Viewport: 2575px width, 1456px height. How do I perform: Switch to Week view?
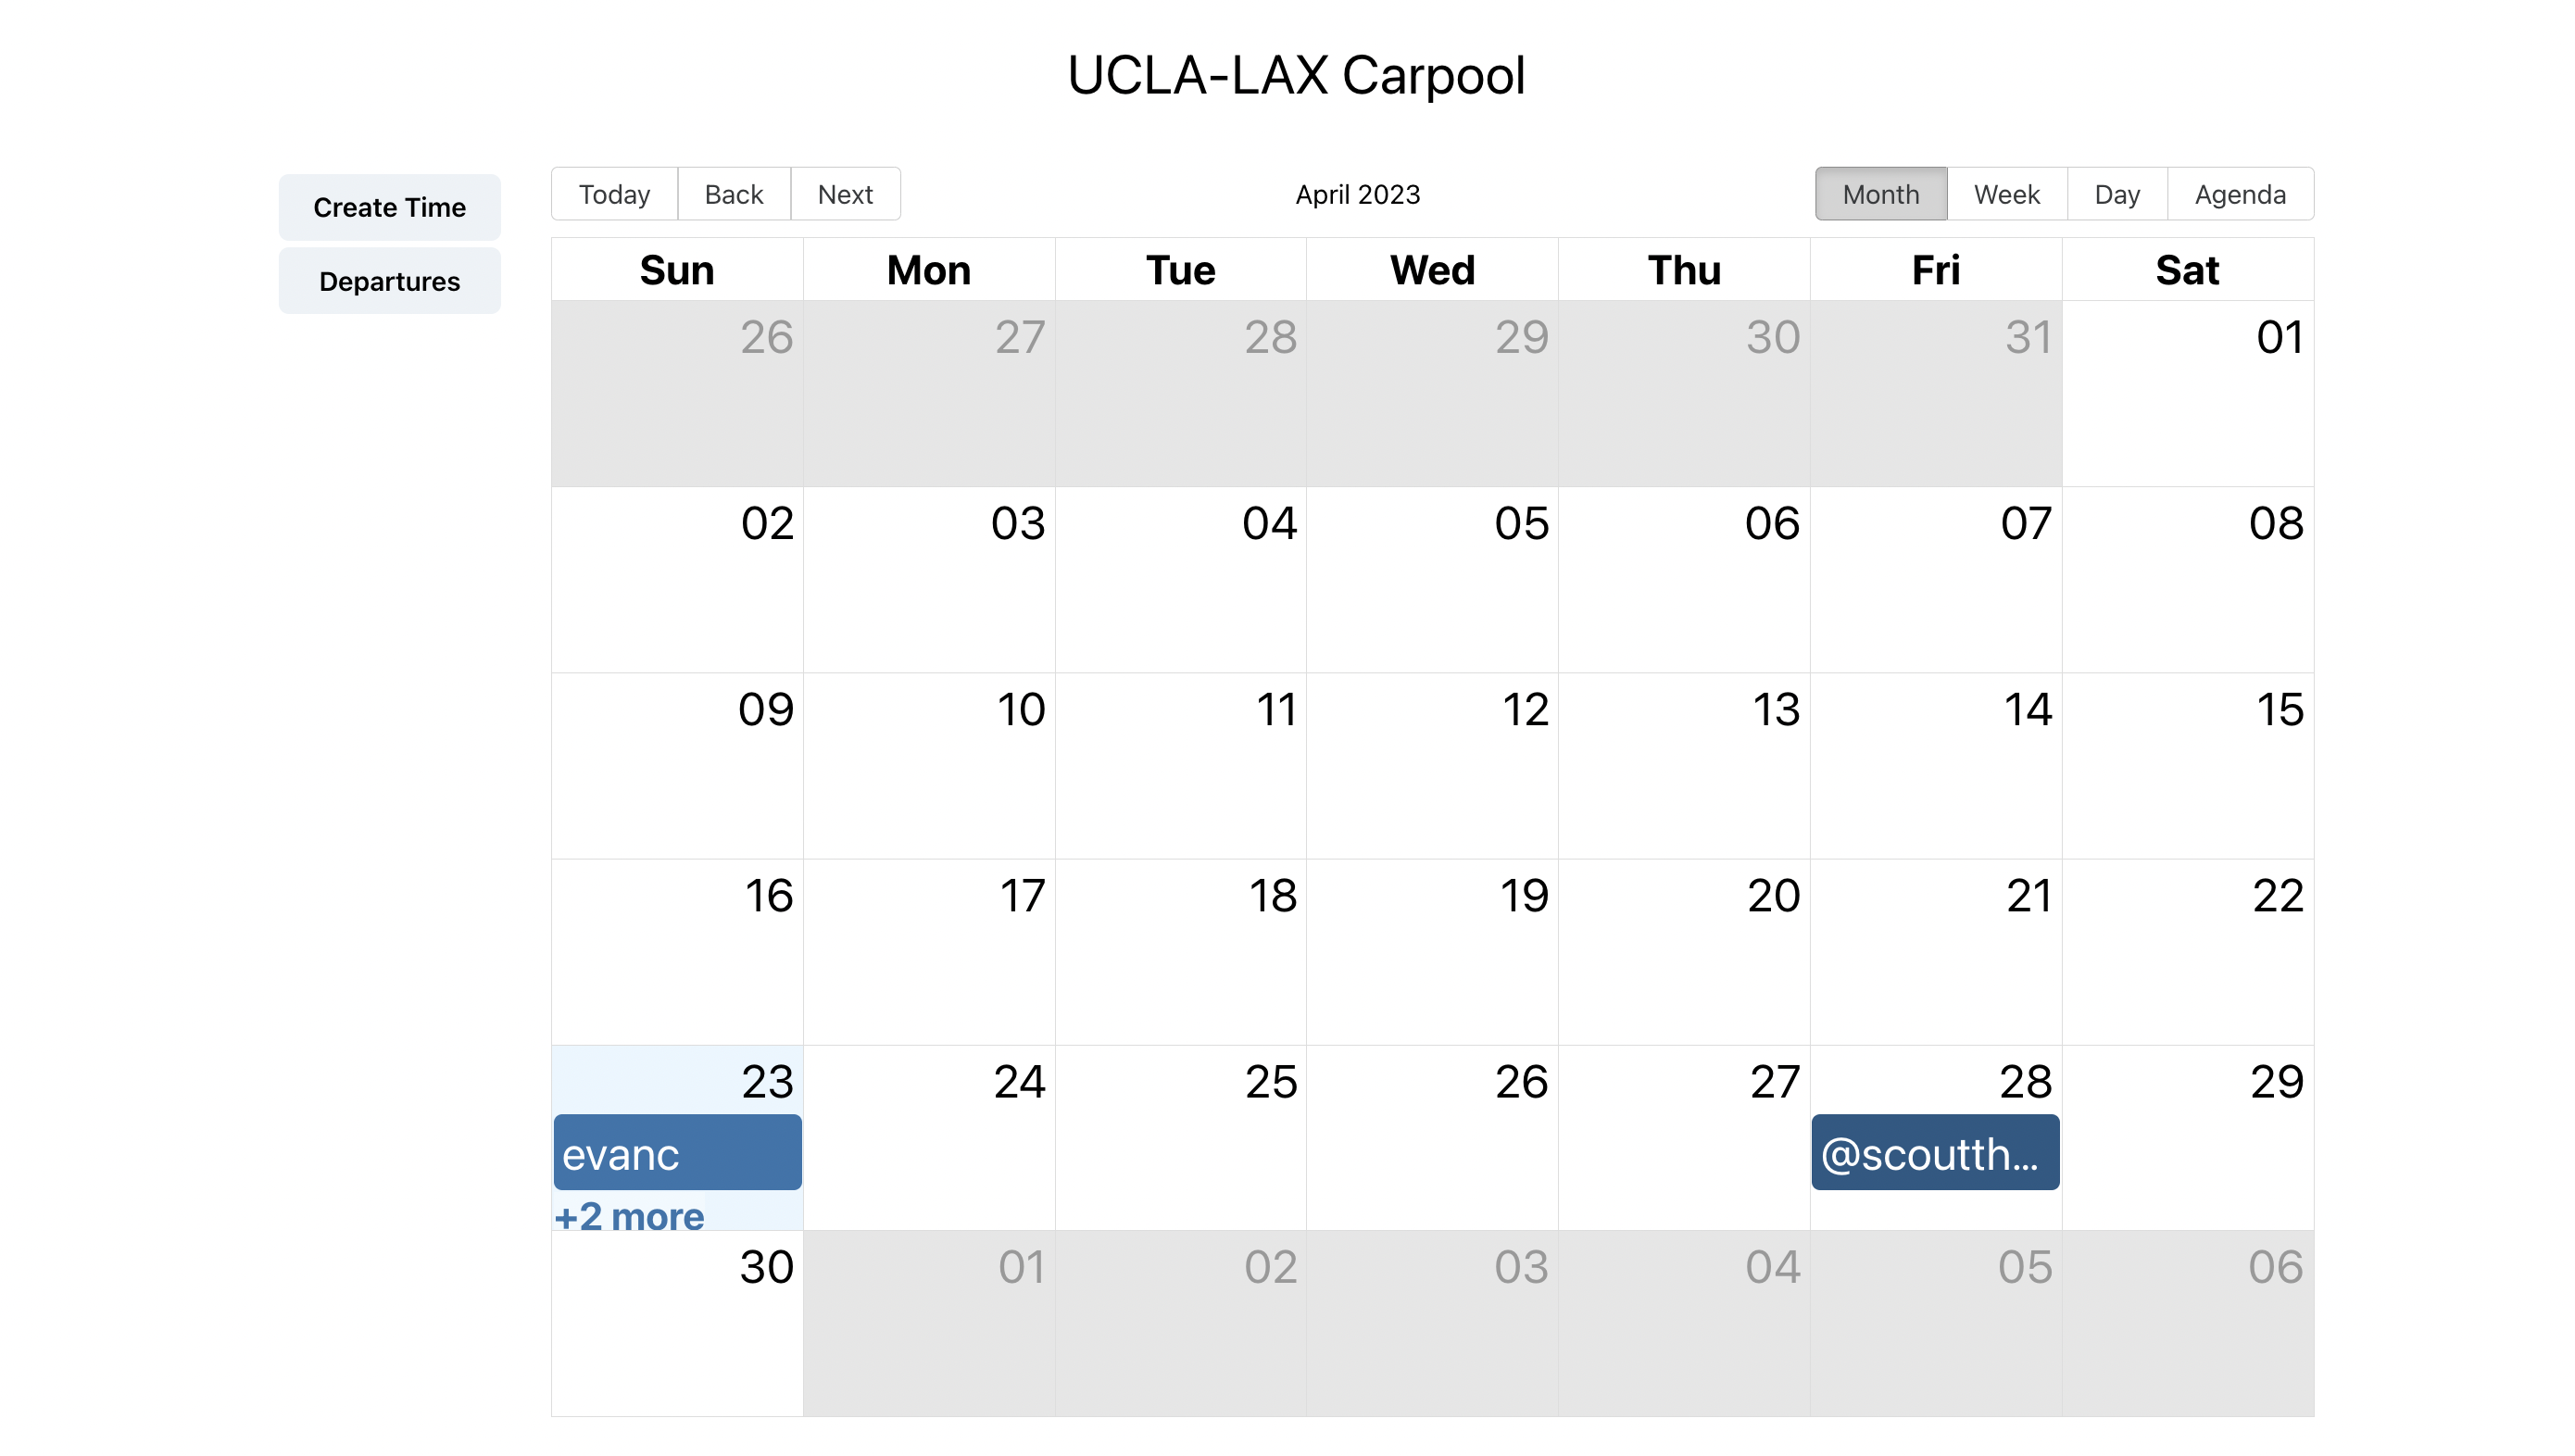(x=2006, y=194)
